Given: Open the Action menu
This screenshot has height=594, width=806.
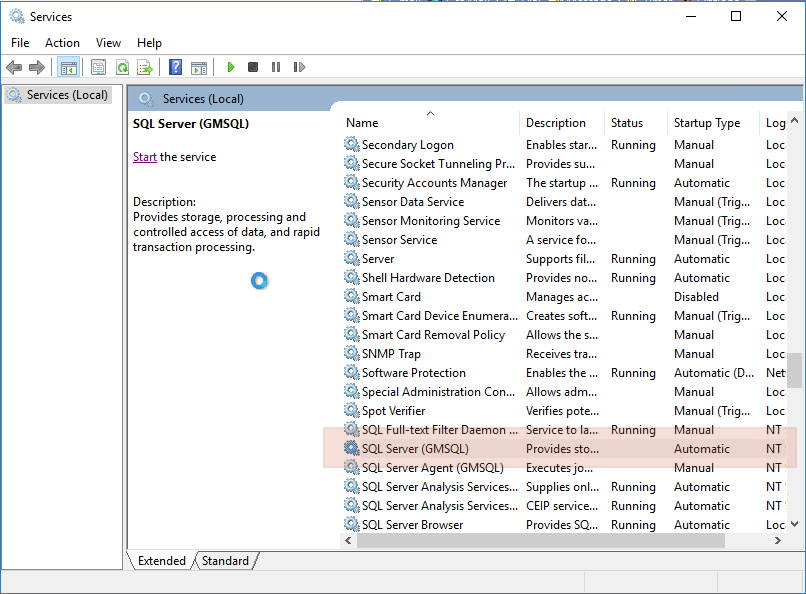Looking at the screenshot, I should [x=62, y=42].
